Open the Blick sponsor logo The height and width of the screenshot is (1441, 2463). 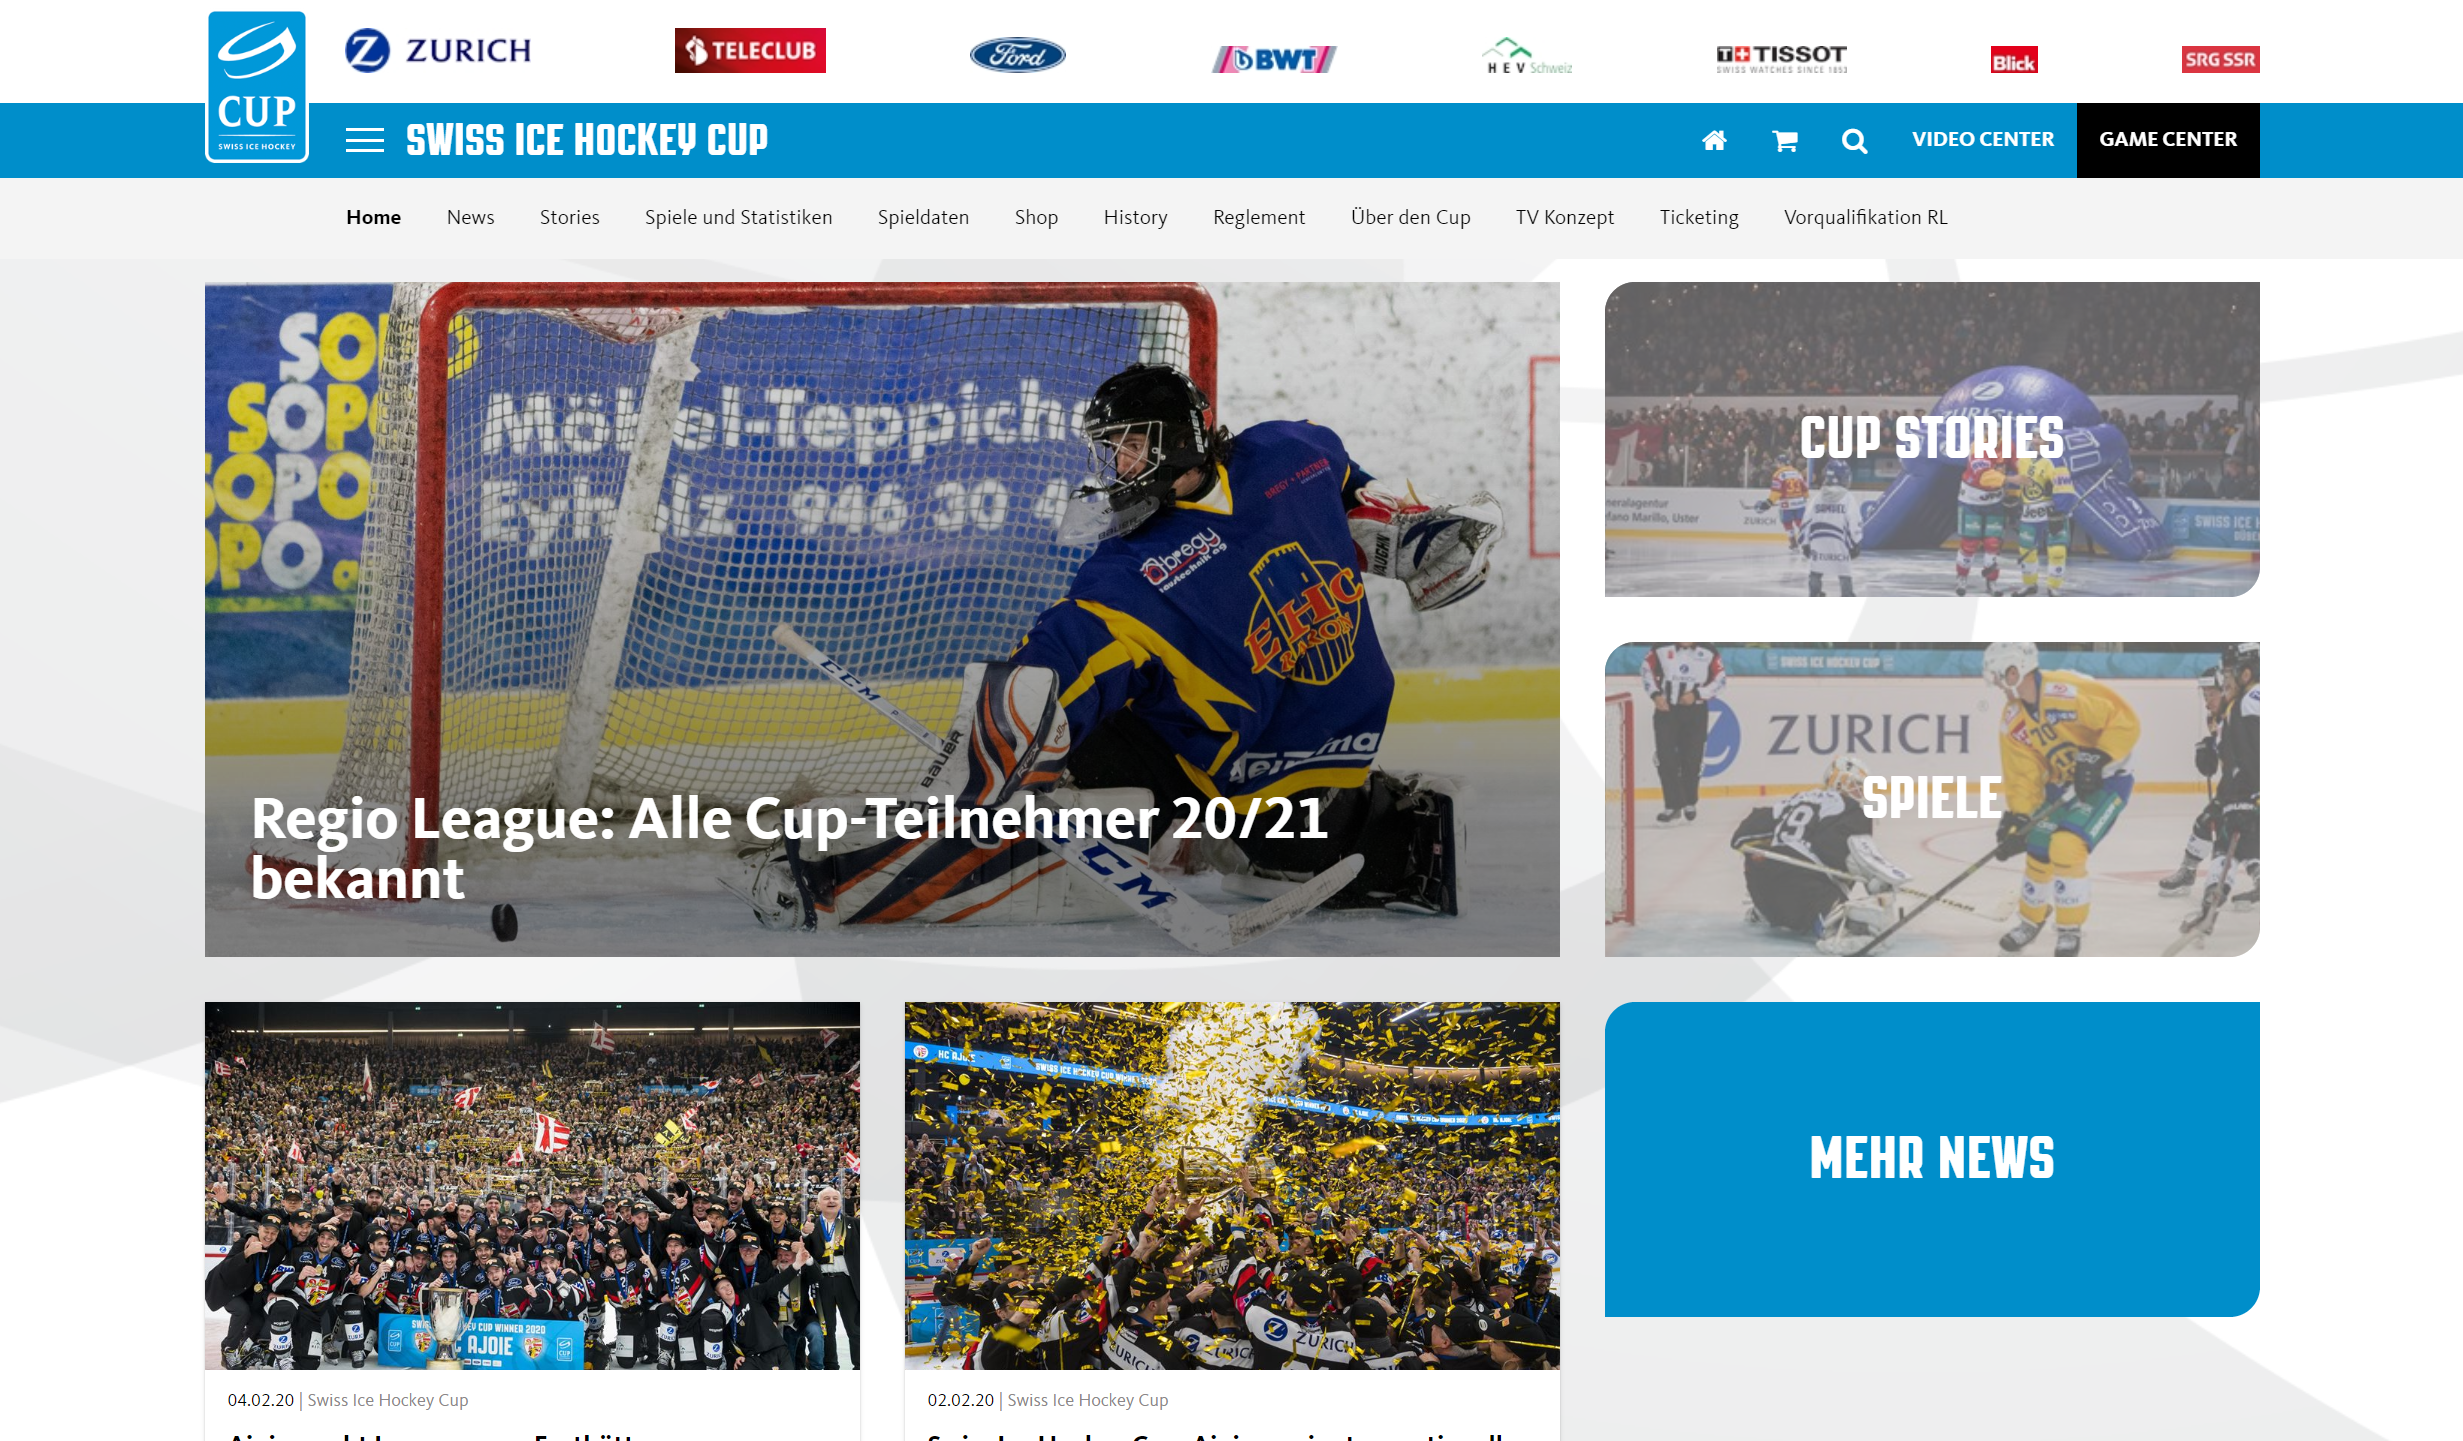[x=2014, y=61]
